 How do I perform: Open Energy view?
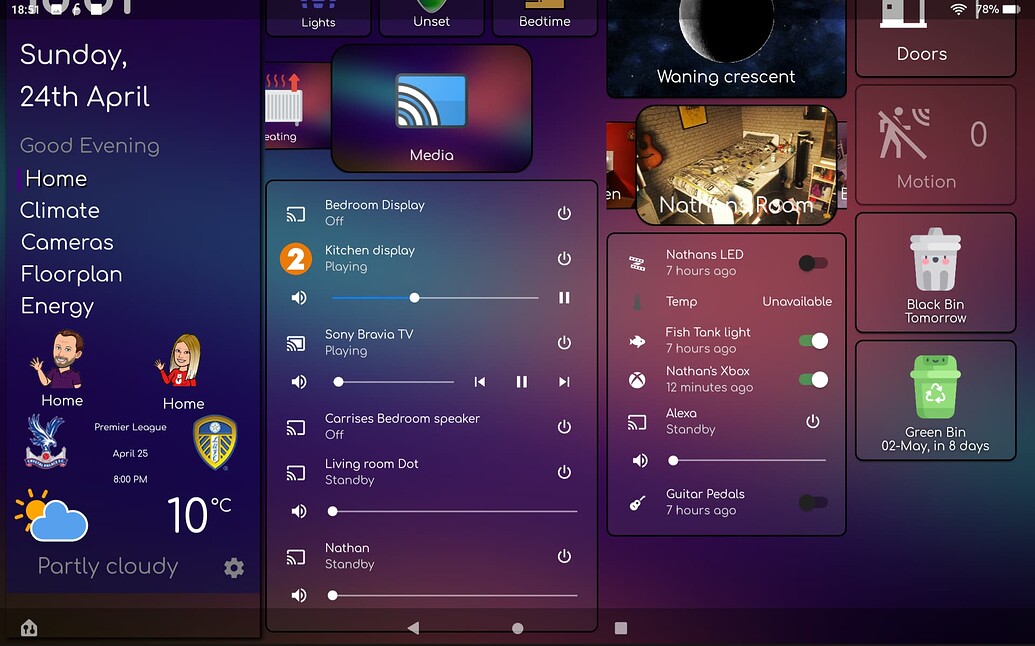click(x=57, y=306)
